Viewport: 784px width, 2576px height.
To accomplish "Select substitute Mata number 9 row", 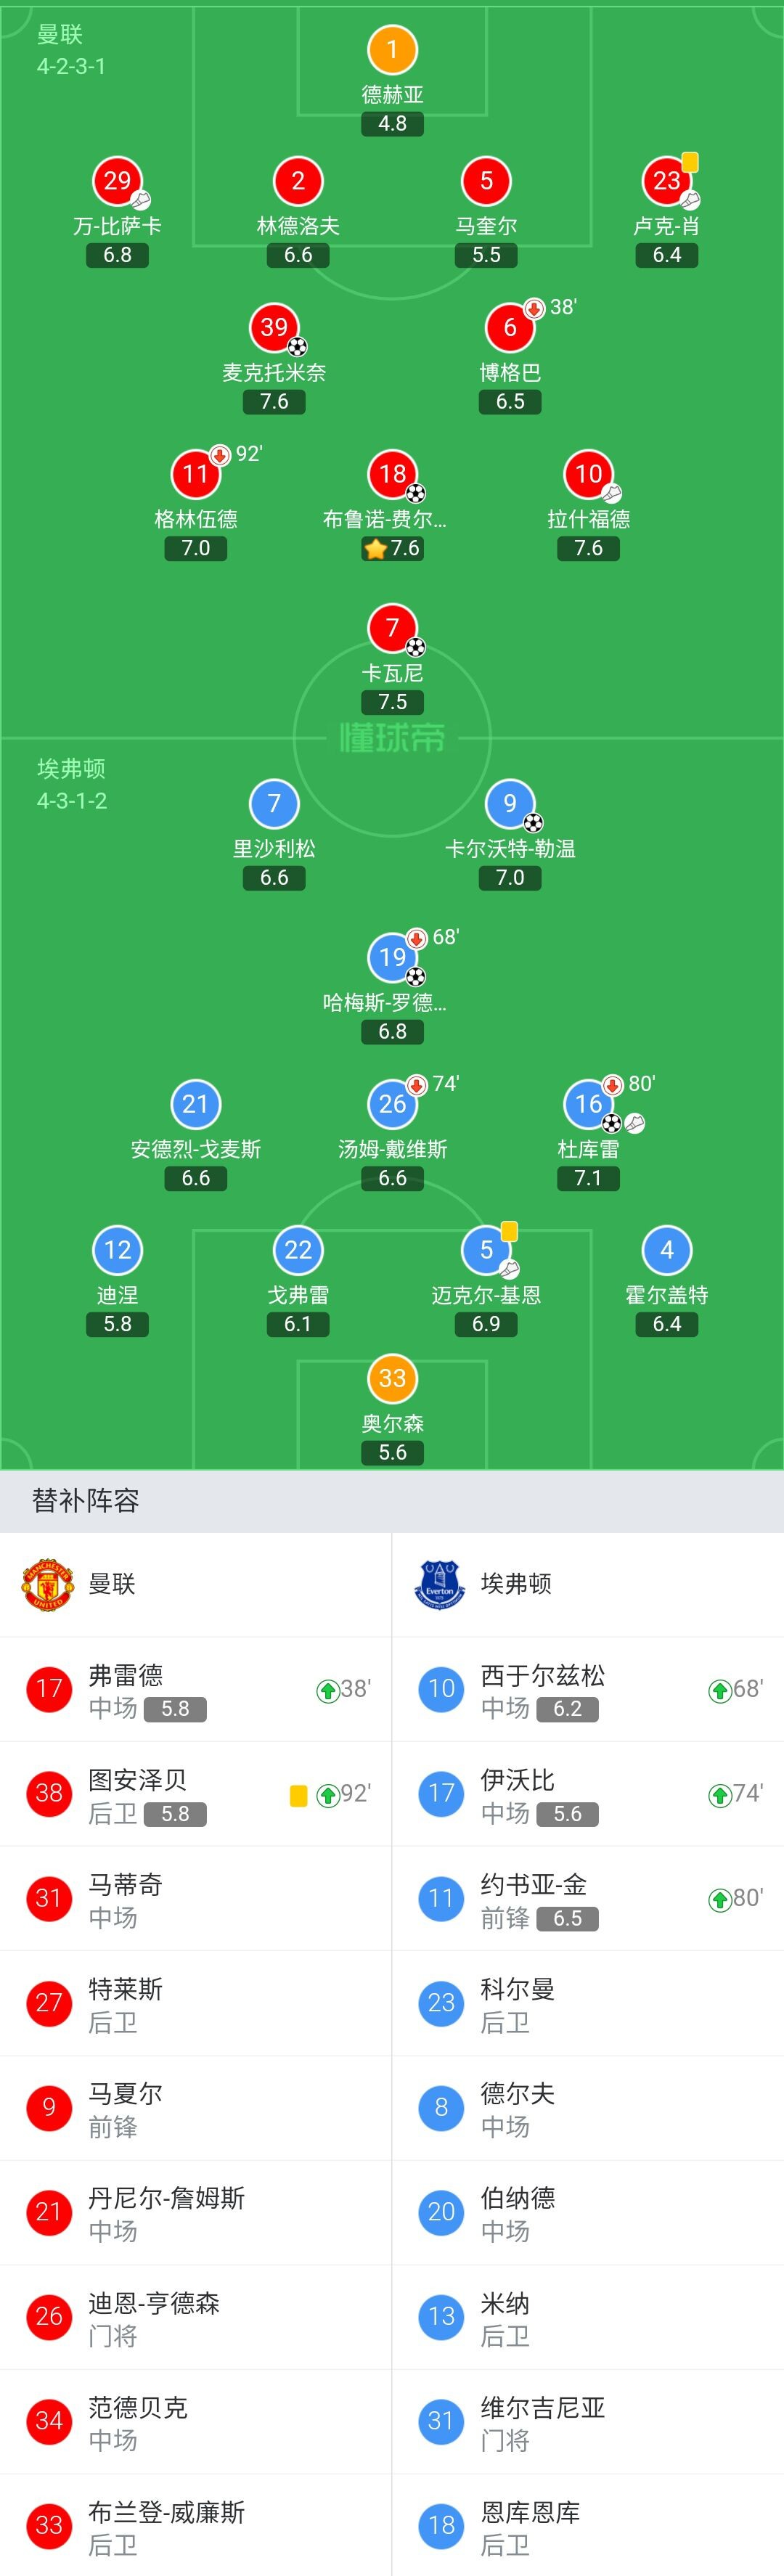I will tap(196, 2108).
